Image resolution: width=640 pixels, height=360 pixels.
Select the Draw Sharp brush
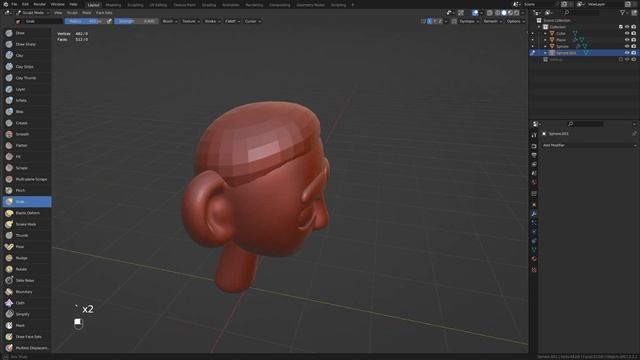pyautogui.click(x=27, y=44)
